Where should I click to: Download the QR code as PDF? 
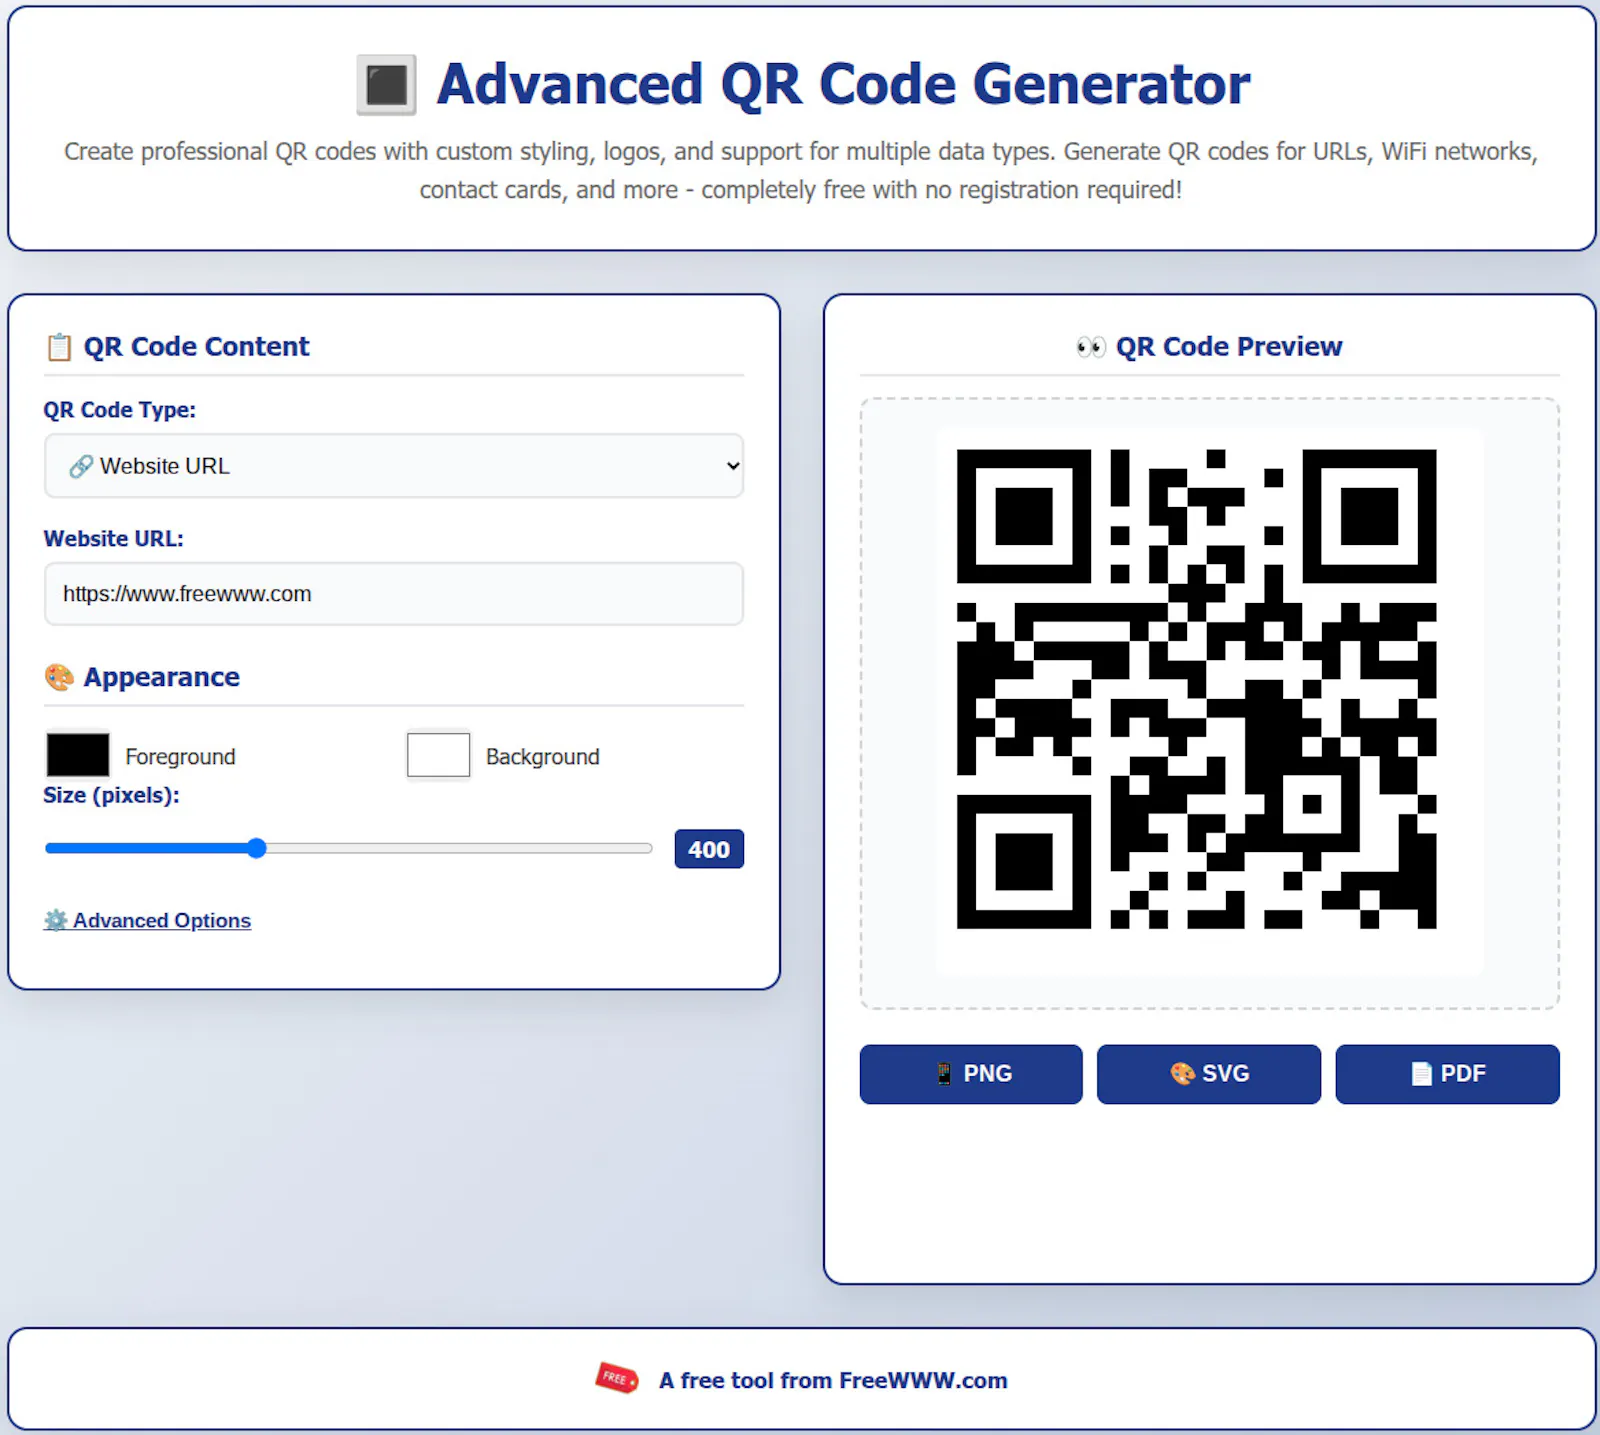(x=1447, y=1074)
